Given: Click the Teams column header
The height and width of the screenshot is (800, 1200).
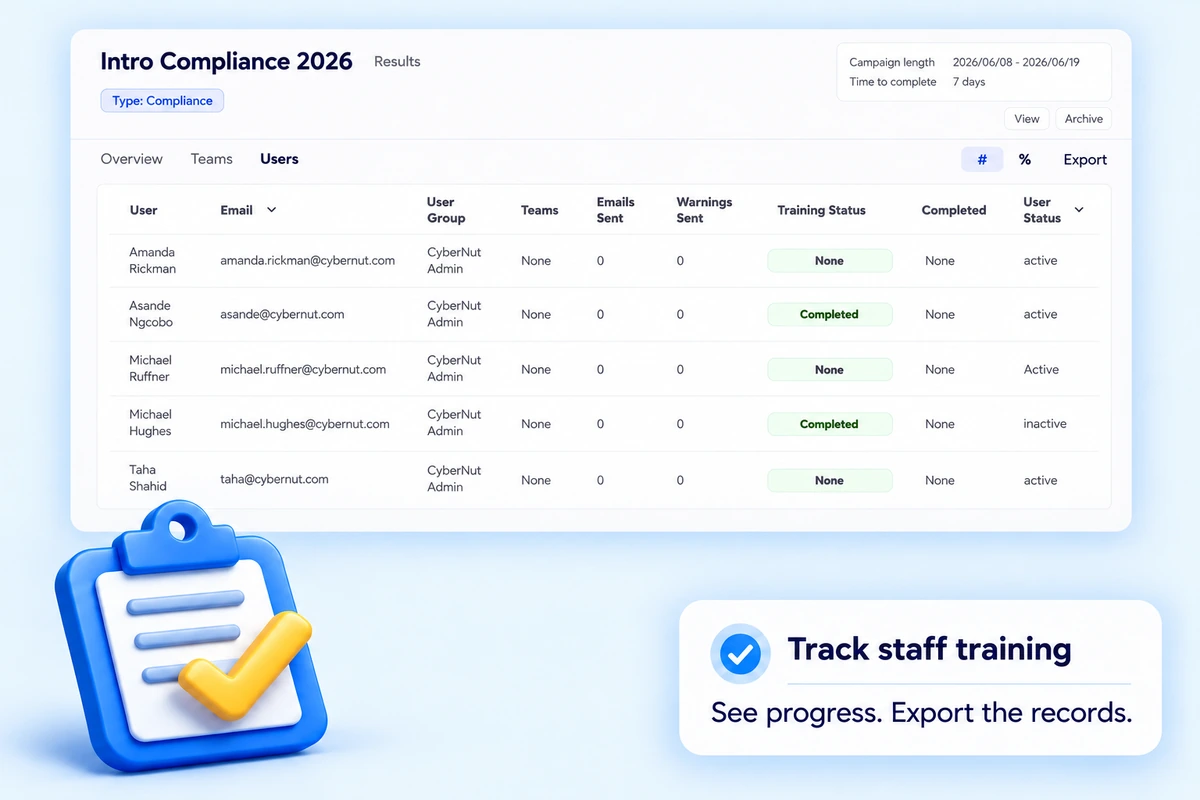Looking at the screenshot, I should [540, 210].
